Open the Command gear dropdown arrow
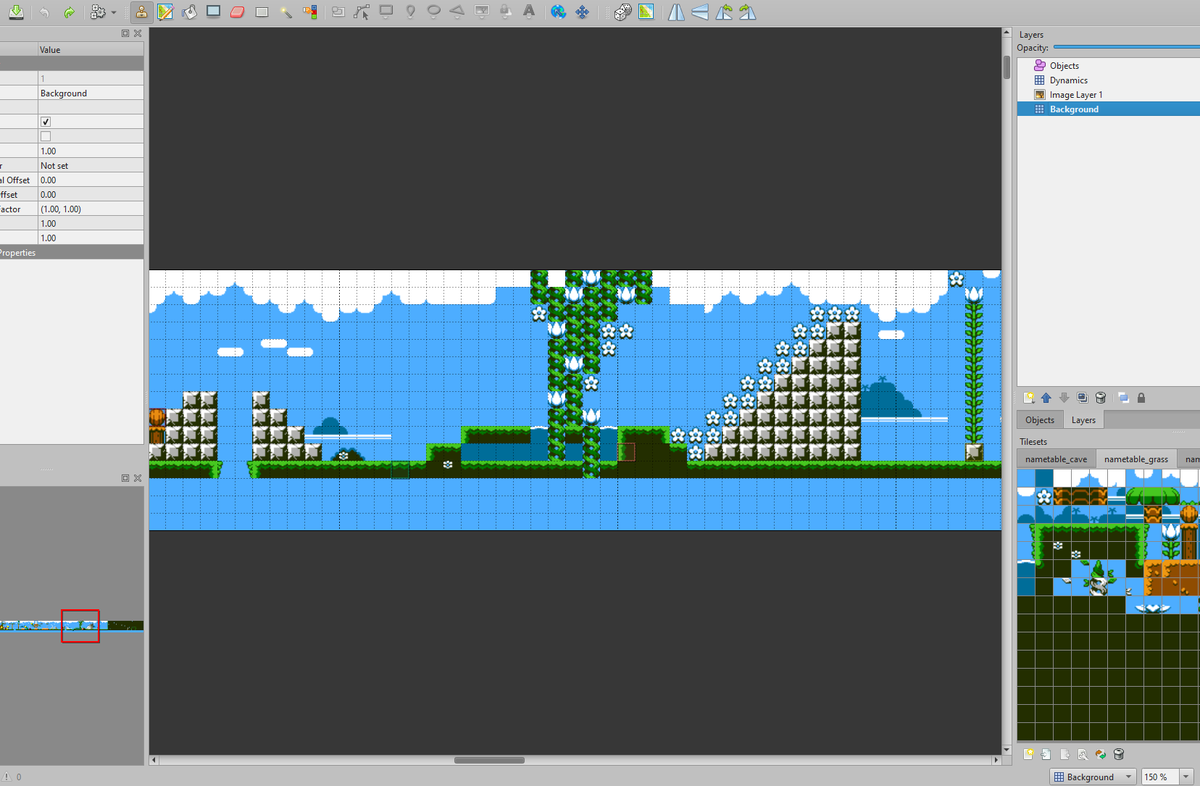The image size is (1200, 786). click(x=114, y=13)
